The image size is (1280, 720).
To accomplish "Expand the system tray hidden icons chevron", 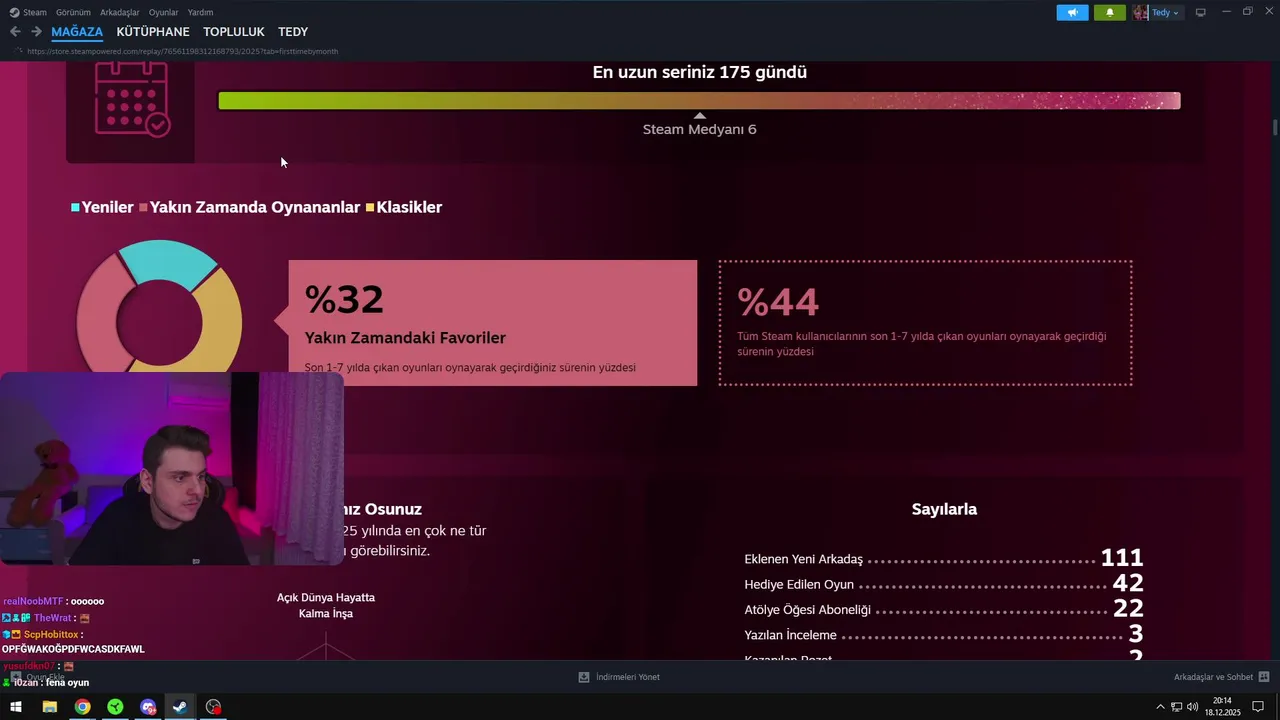I will (x=1160, y=707).
